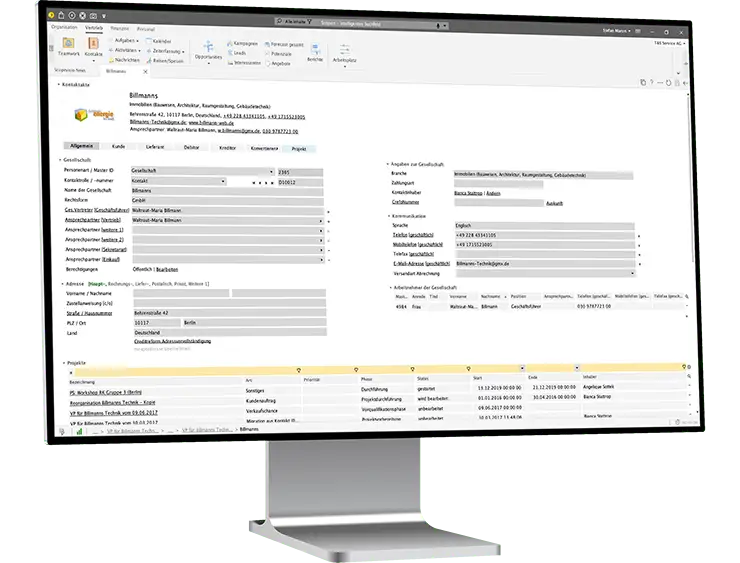Click the Name der Gesellschaft field
The width and height of the screenshot is (740, 563).
coord(227,191)
